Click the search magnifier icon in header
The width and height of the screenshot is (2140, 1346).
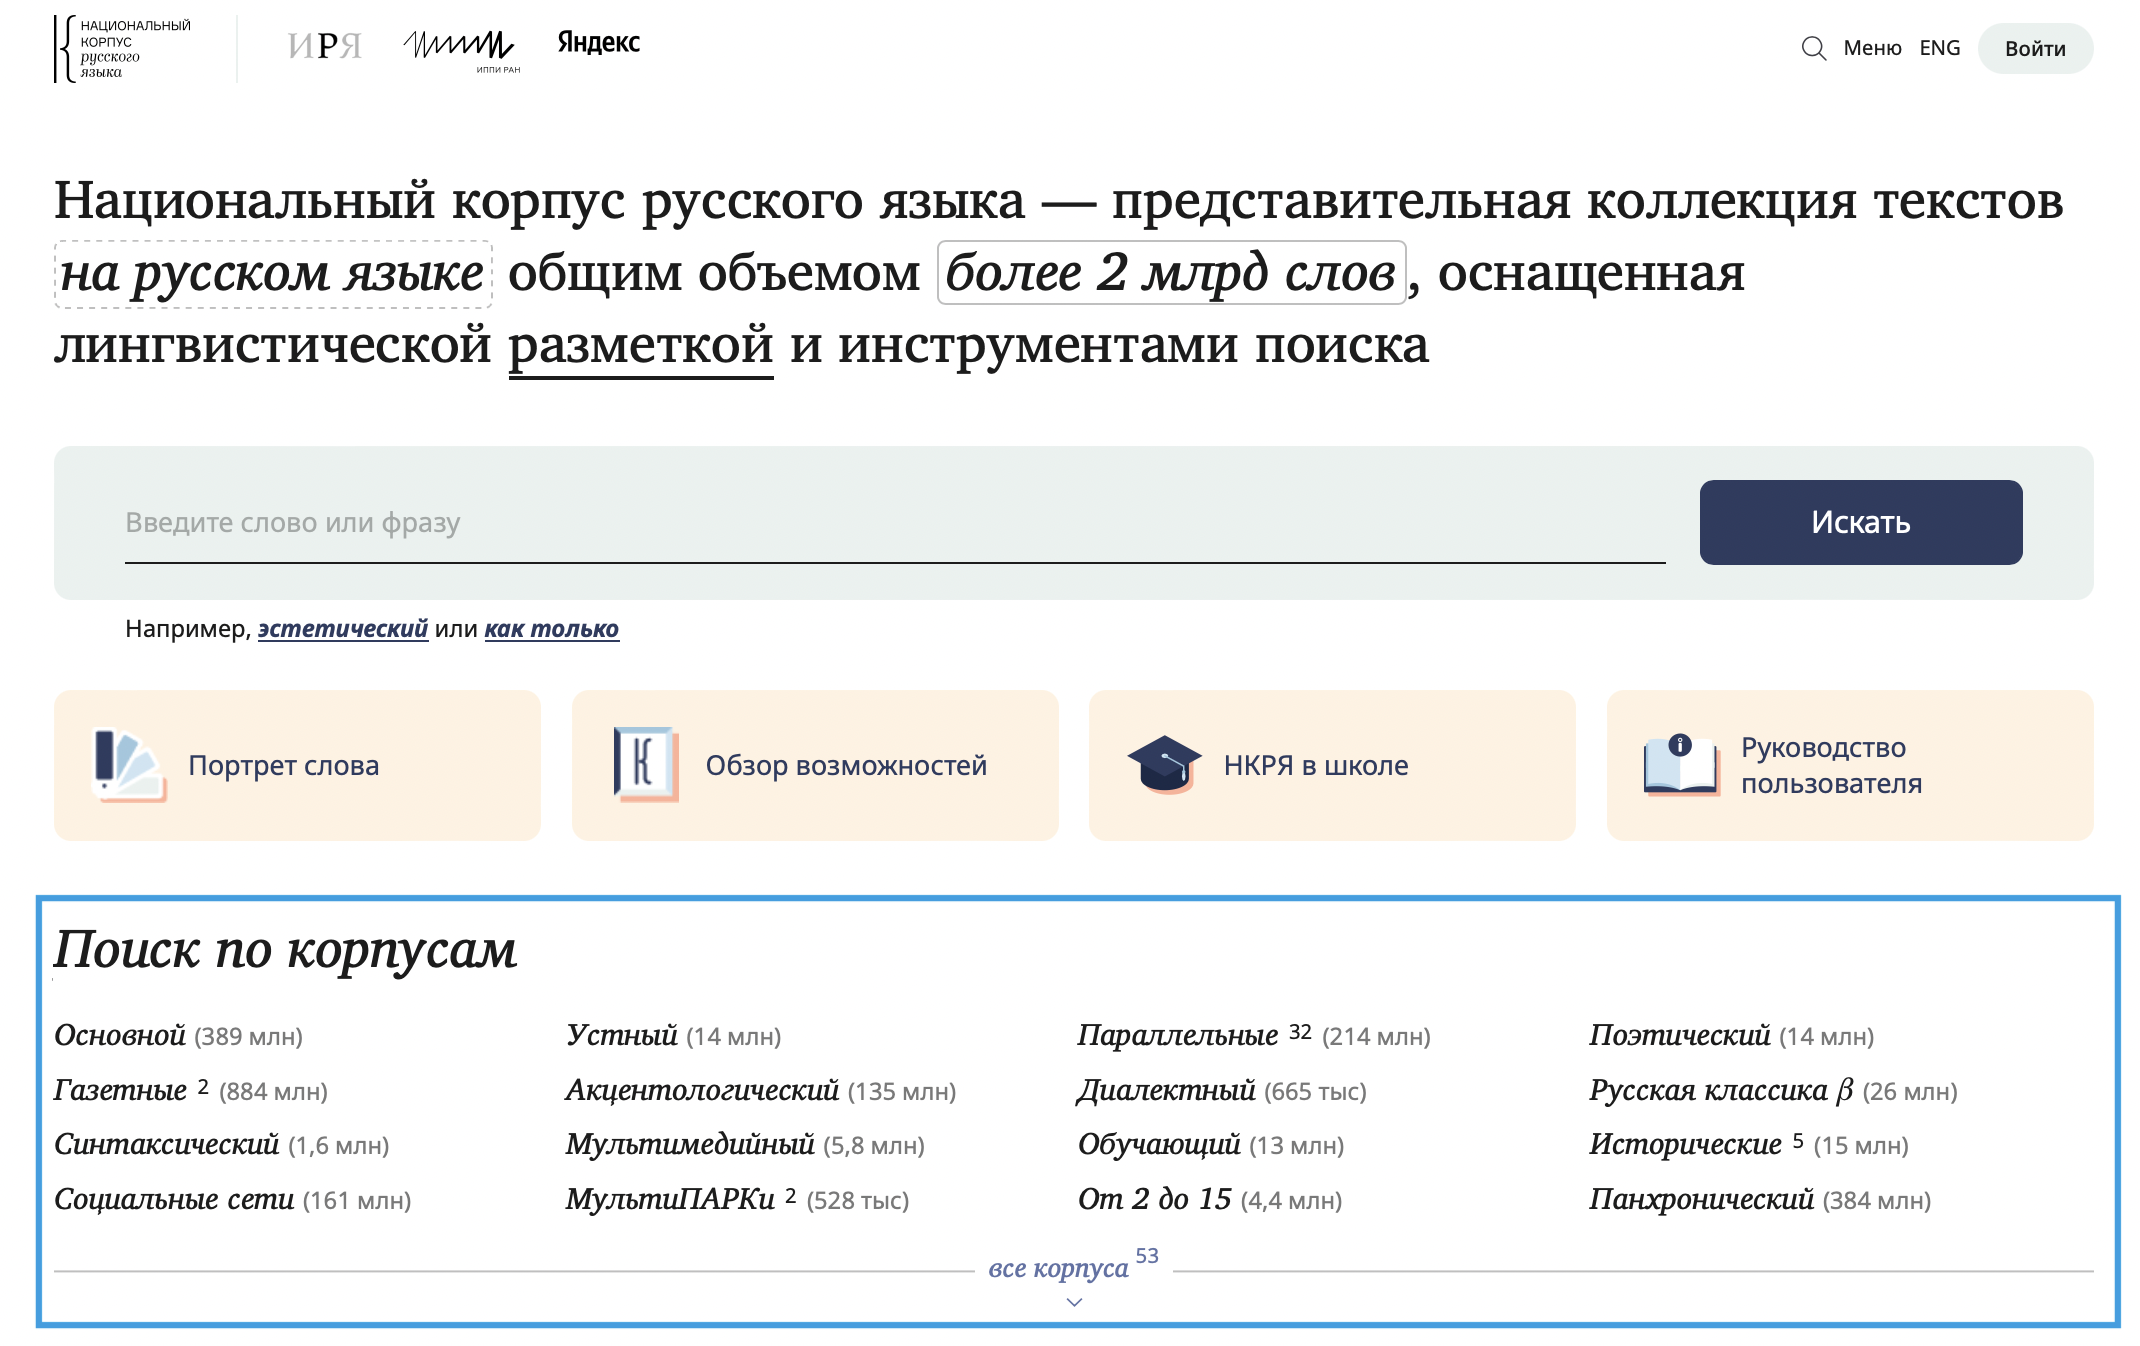pos(1813,48)
